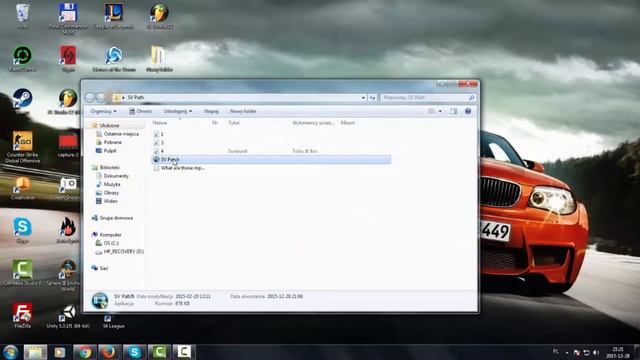Click the volume icon in system tray

pos(596,352)
